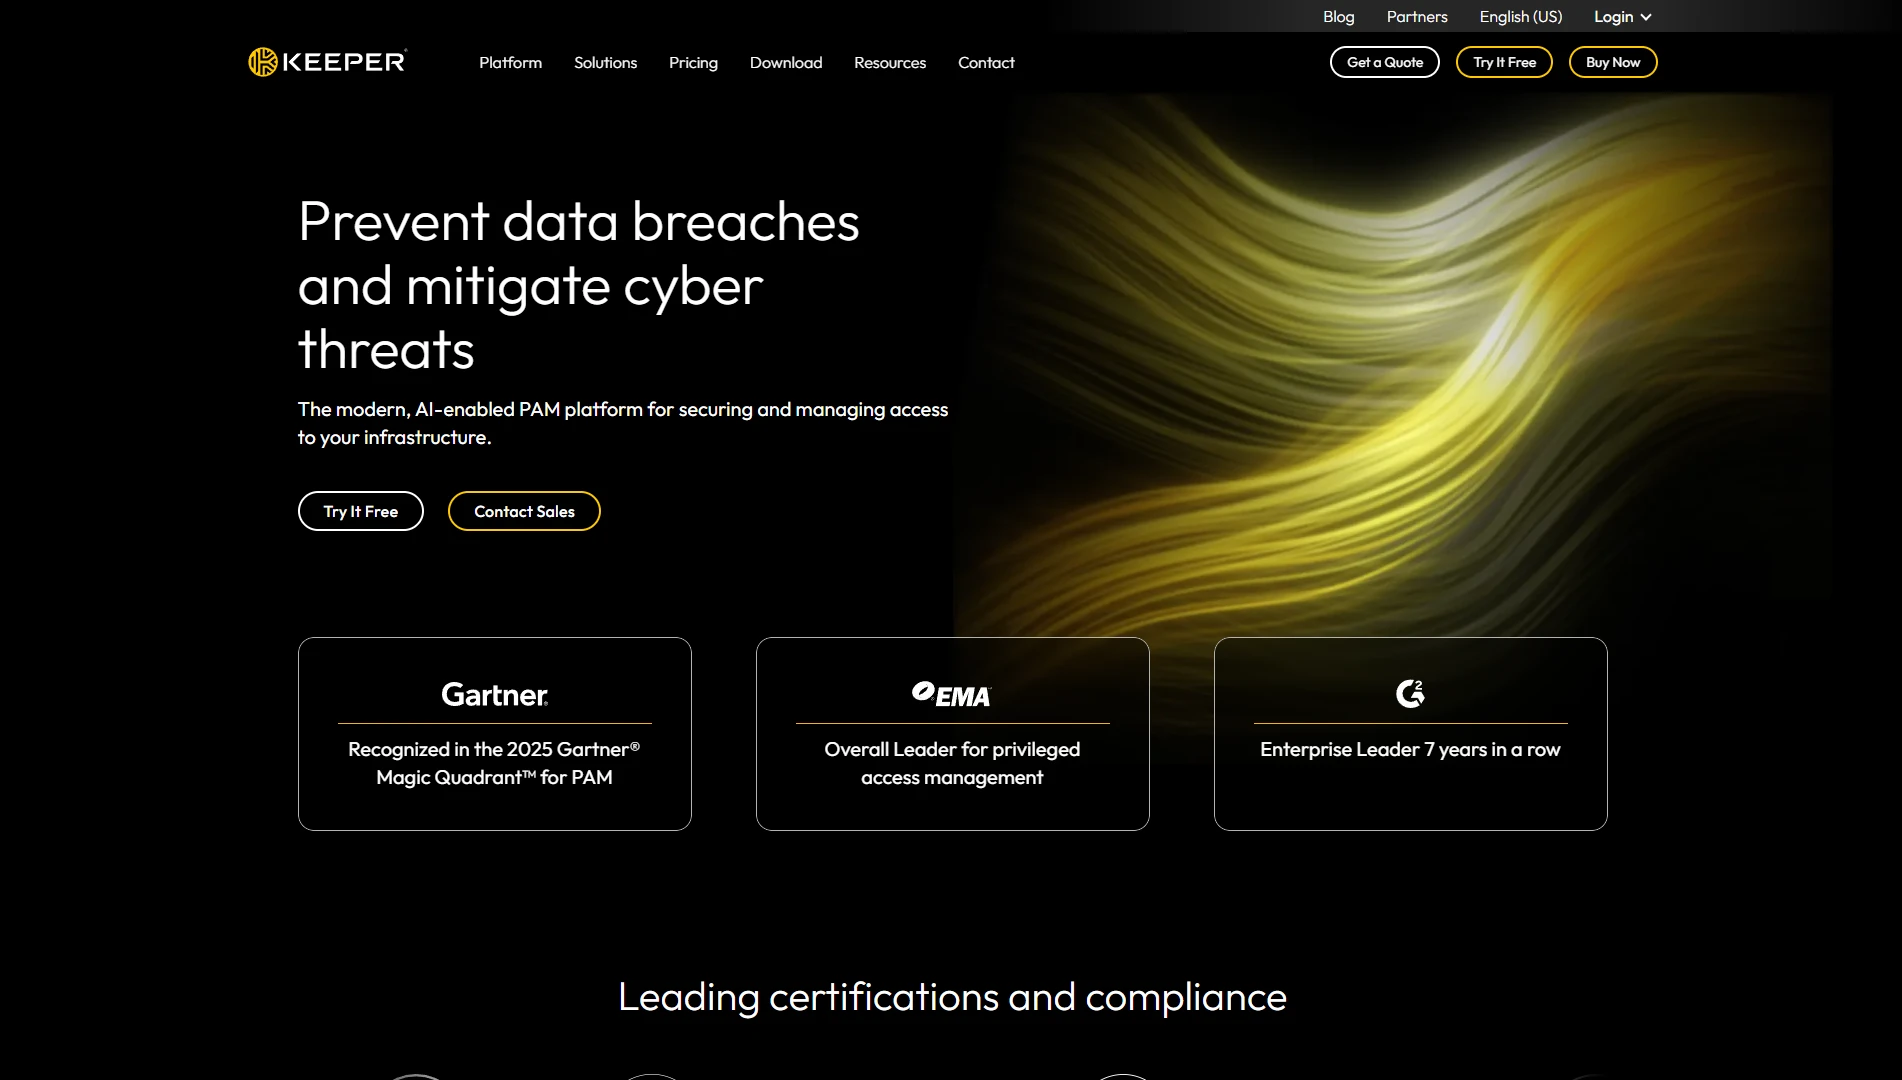This screenshot has width=1902, height=1080.
Task: Select Enterprise Leader 7 years in a row
Action: [x=1410, y=749]
